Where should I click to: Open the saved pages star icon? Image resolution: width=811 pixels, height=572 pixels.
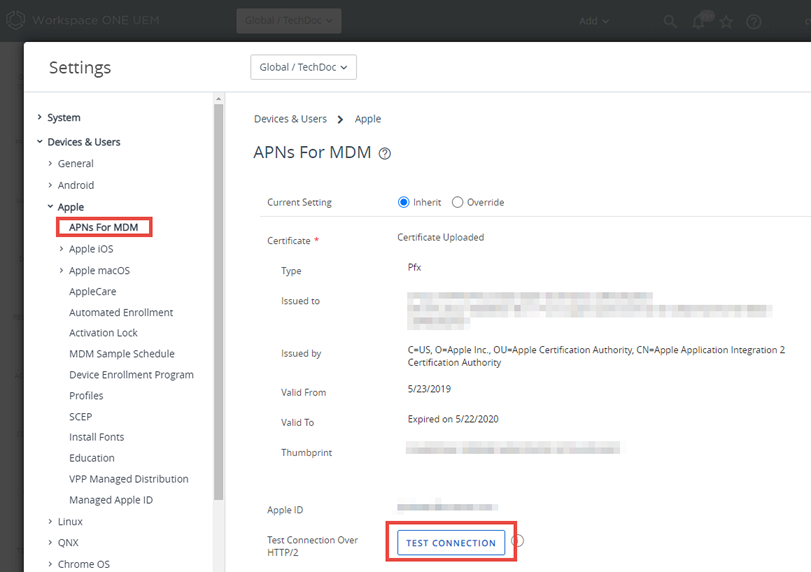tap(726, 22)
